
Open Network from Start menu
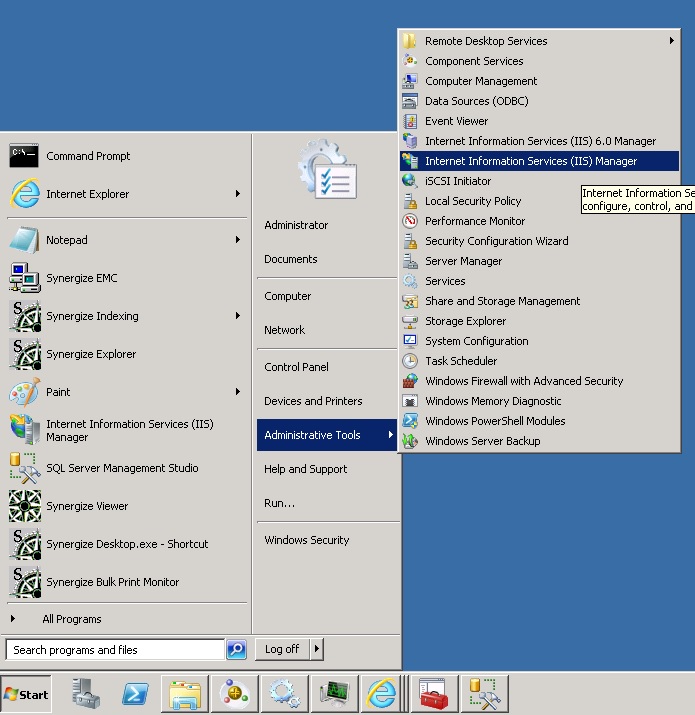[x=327, y=330]
